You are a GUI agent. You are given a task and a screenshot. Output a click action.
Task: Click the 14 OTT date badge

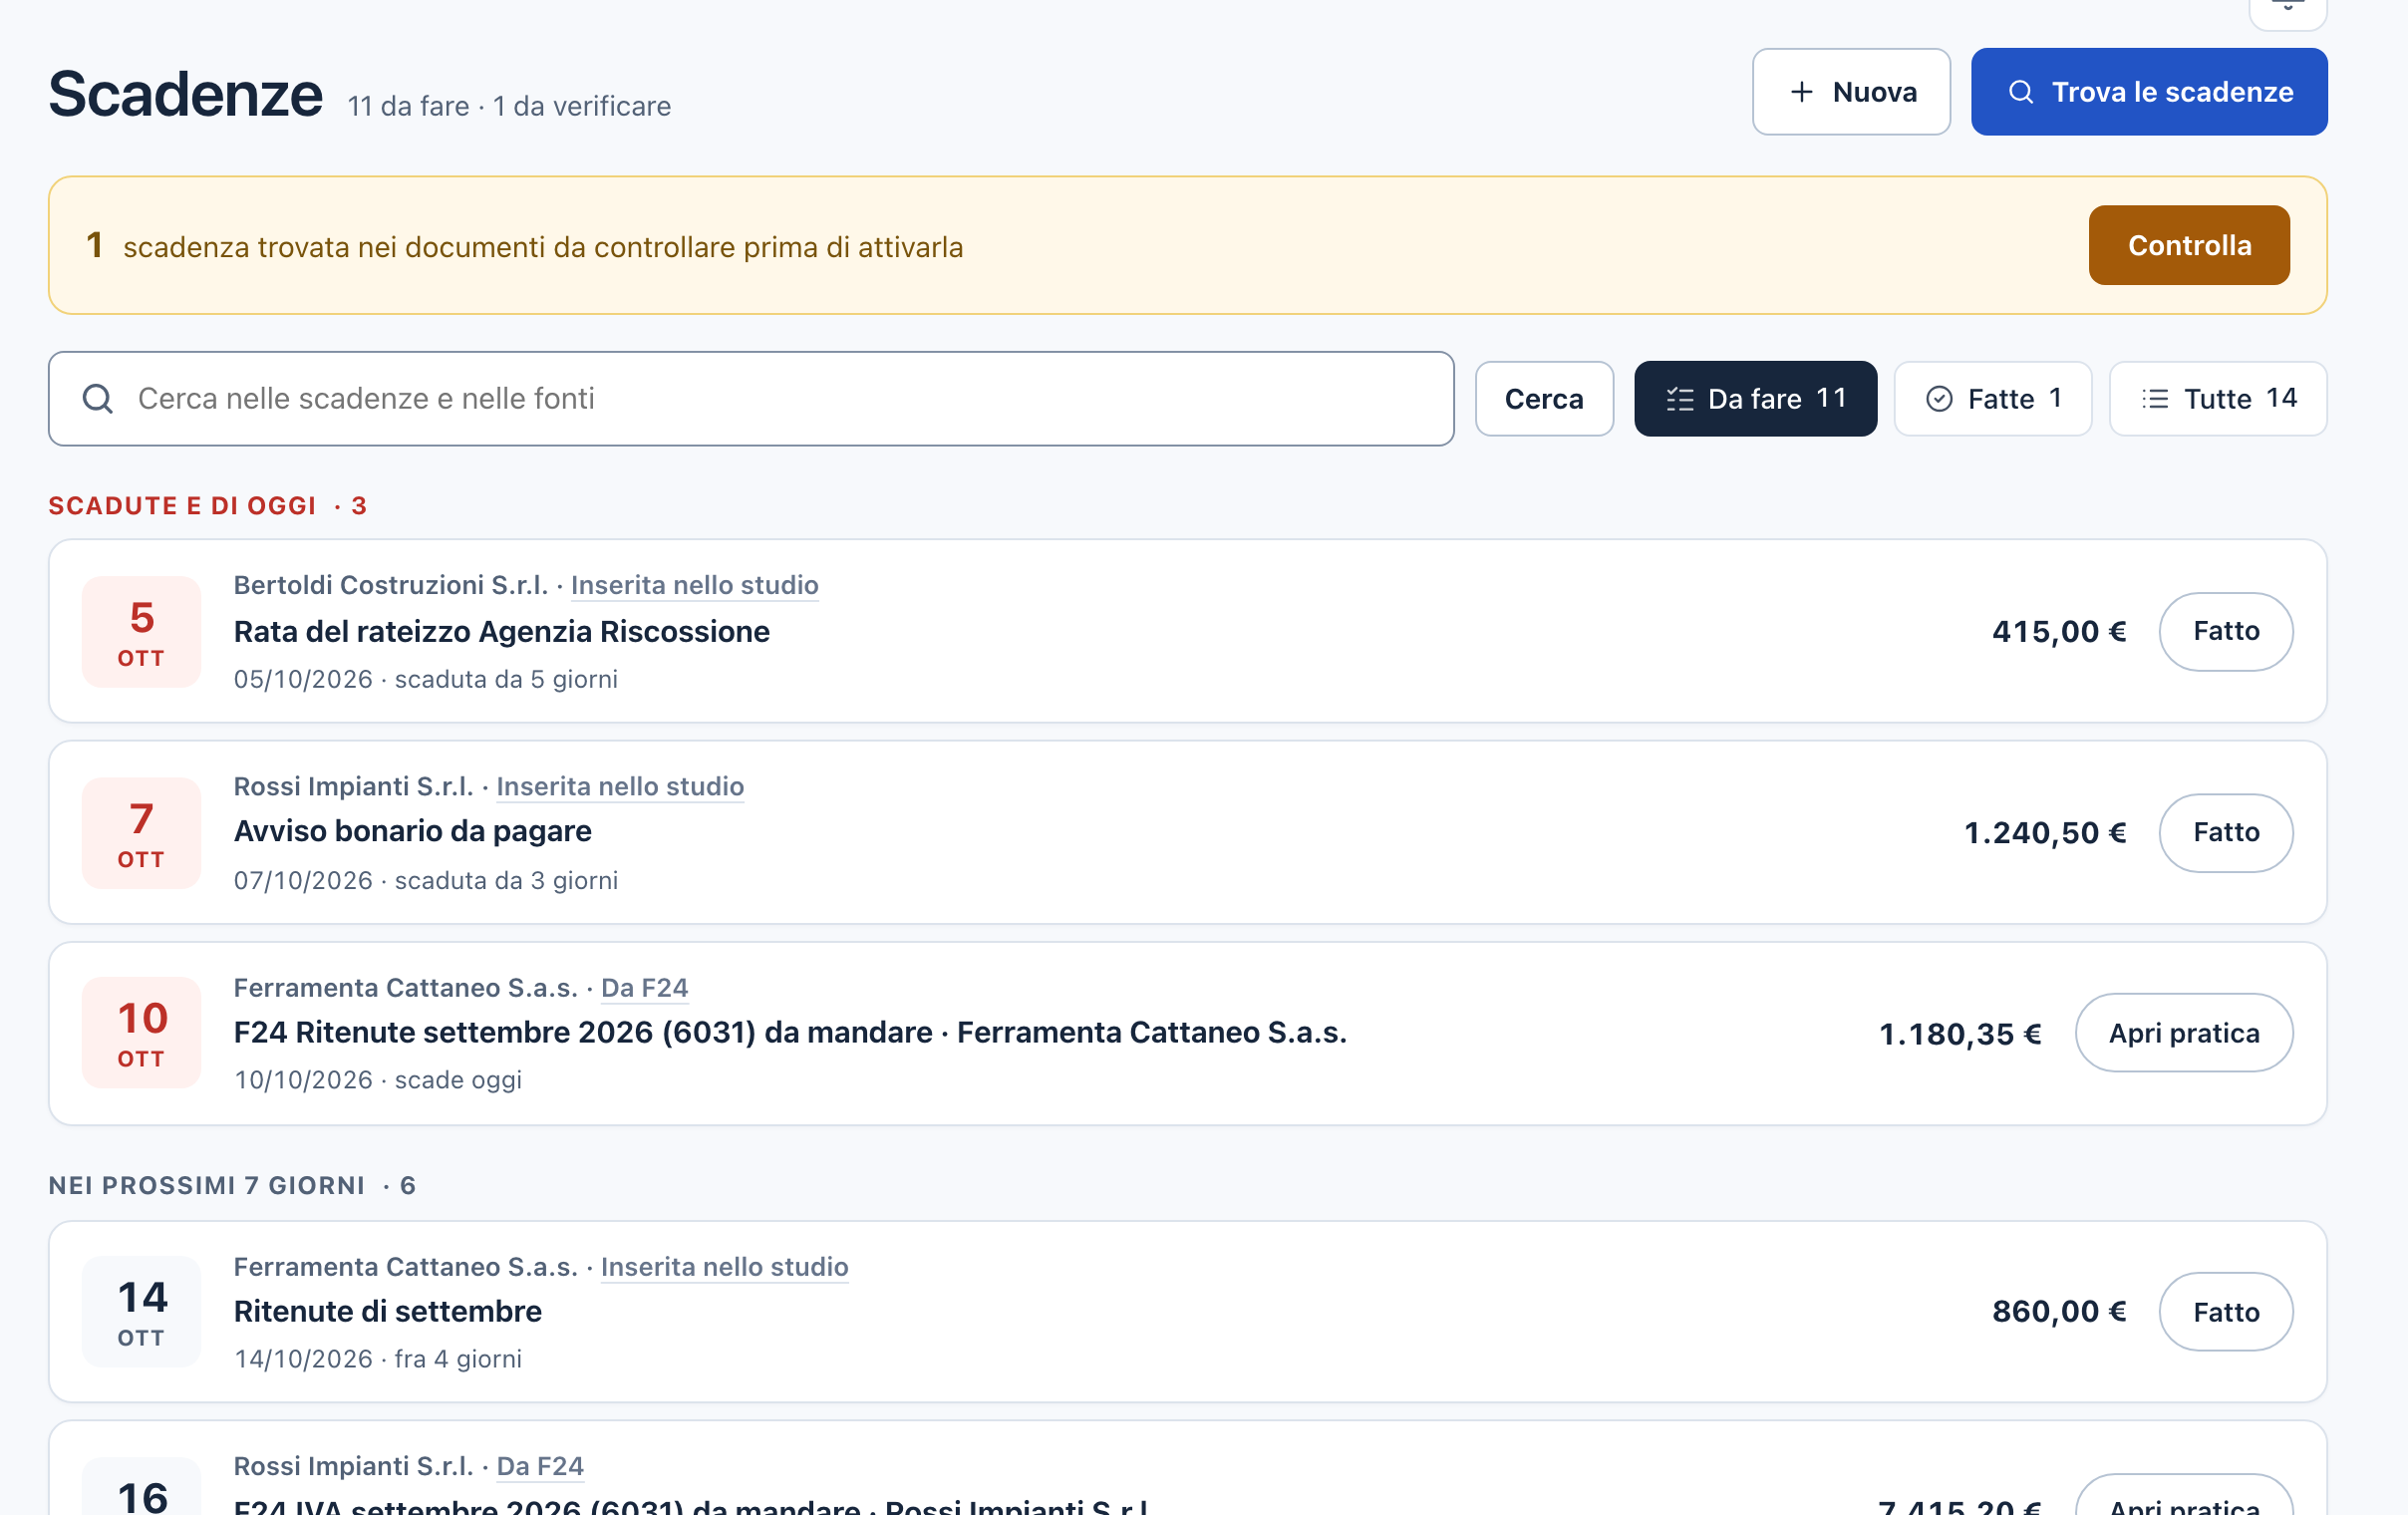141,1312
